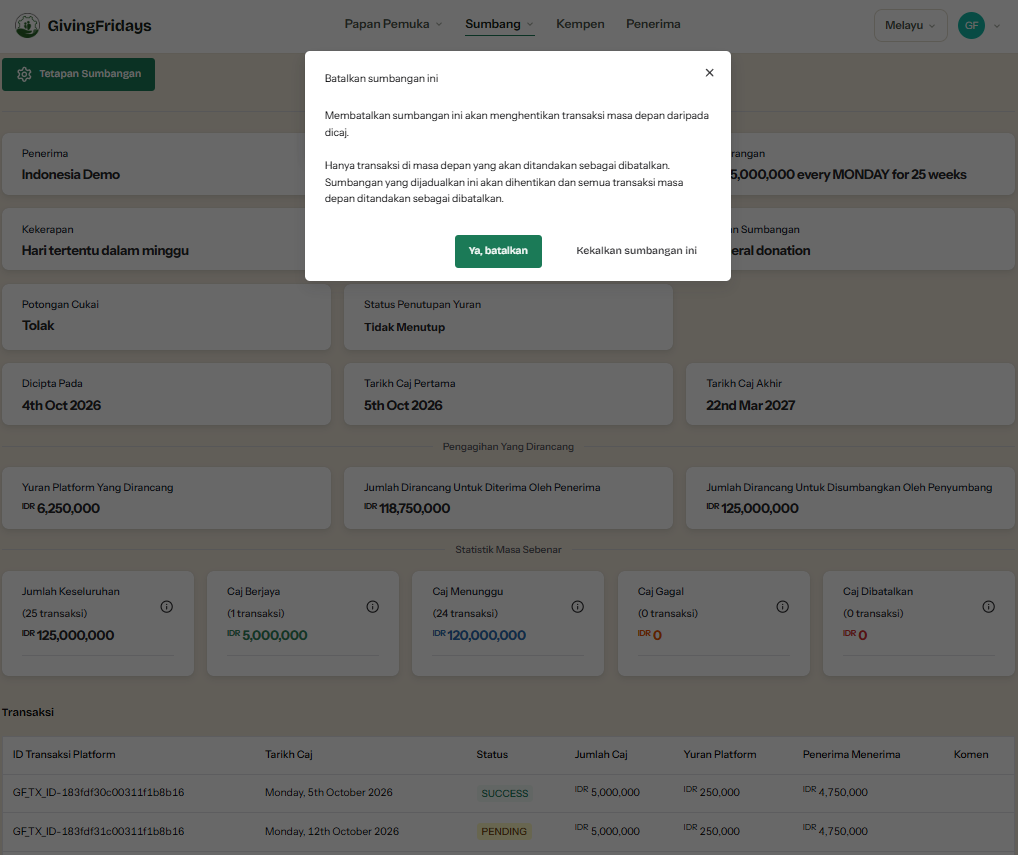Click the 4th Oct 2026 created date

[x=62, y=406]
